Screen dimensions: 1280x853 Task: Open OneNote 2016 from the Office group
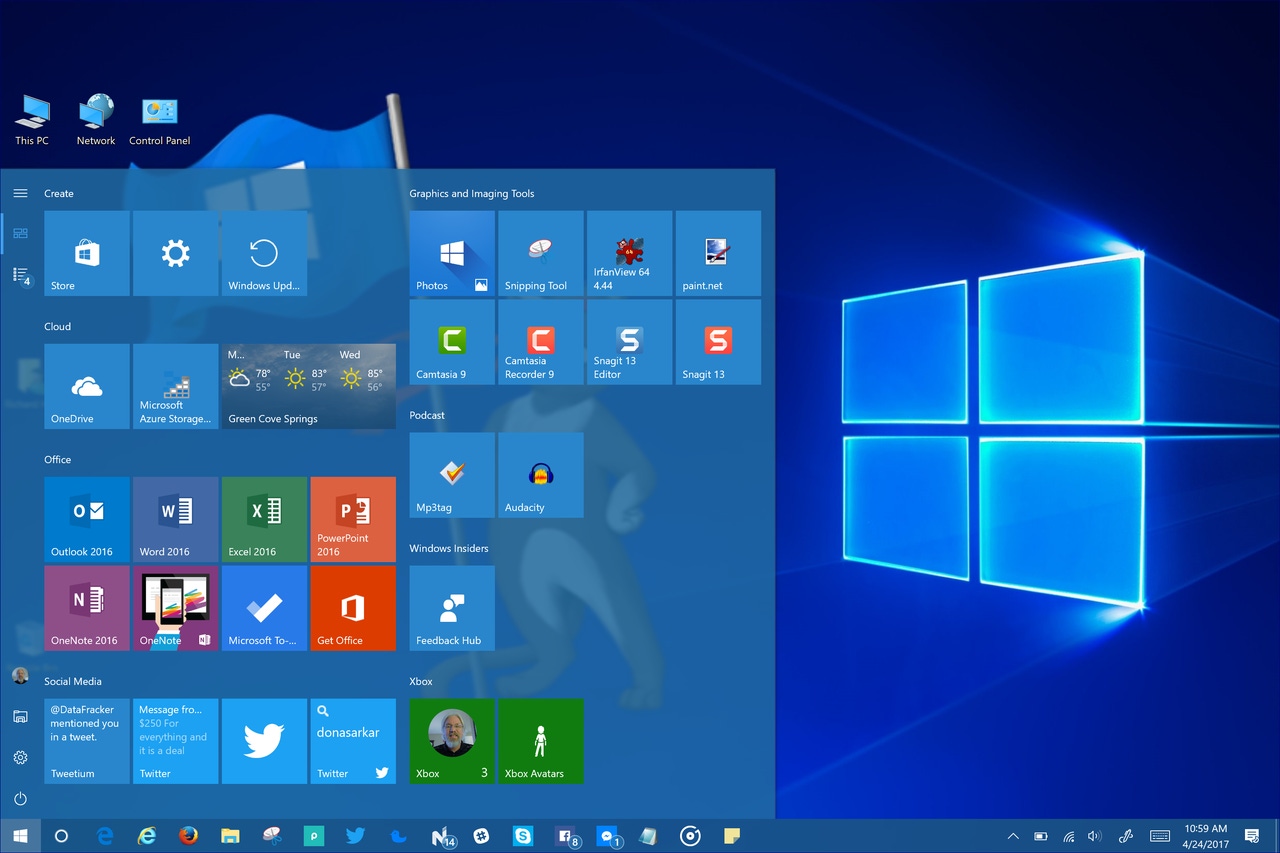pyautogui.click(x=87, y=606)
